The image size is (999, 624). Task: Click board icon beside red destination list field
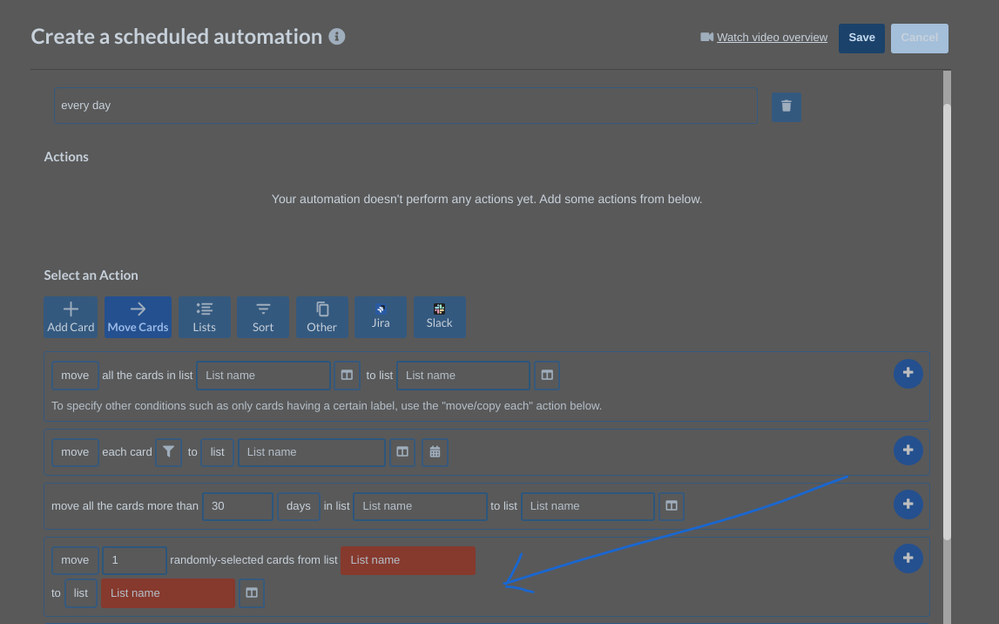(252, 593)
